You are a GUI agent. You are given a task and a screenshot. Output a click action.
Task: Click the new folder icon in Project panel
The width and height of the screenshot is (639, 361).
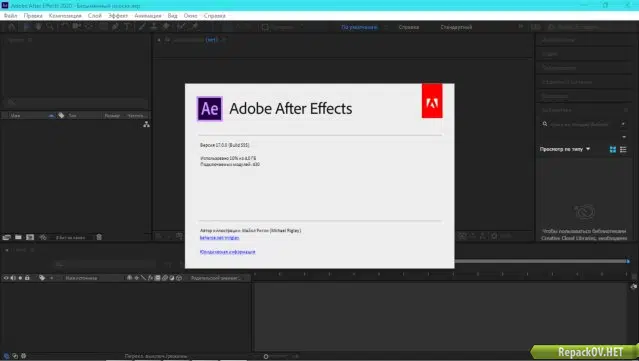pyautogui.click(x=18, y=237)
